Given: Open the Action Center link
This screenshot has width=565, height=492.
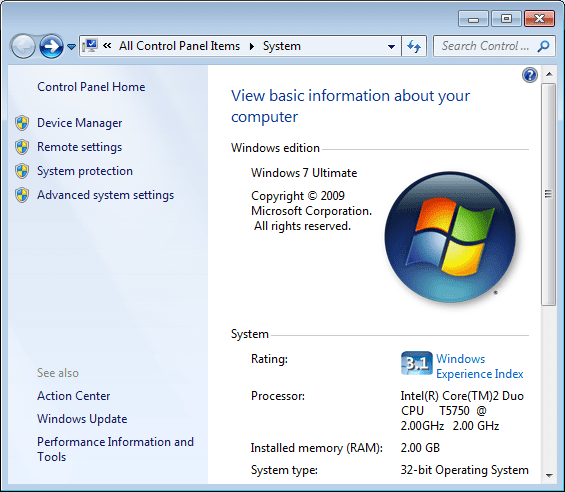Looking at the screenshot, I should (x=74, y=396).
